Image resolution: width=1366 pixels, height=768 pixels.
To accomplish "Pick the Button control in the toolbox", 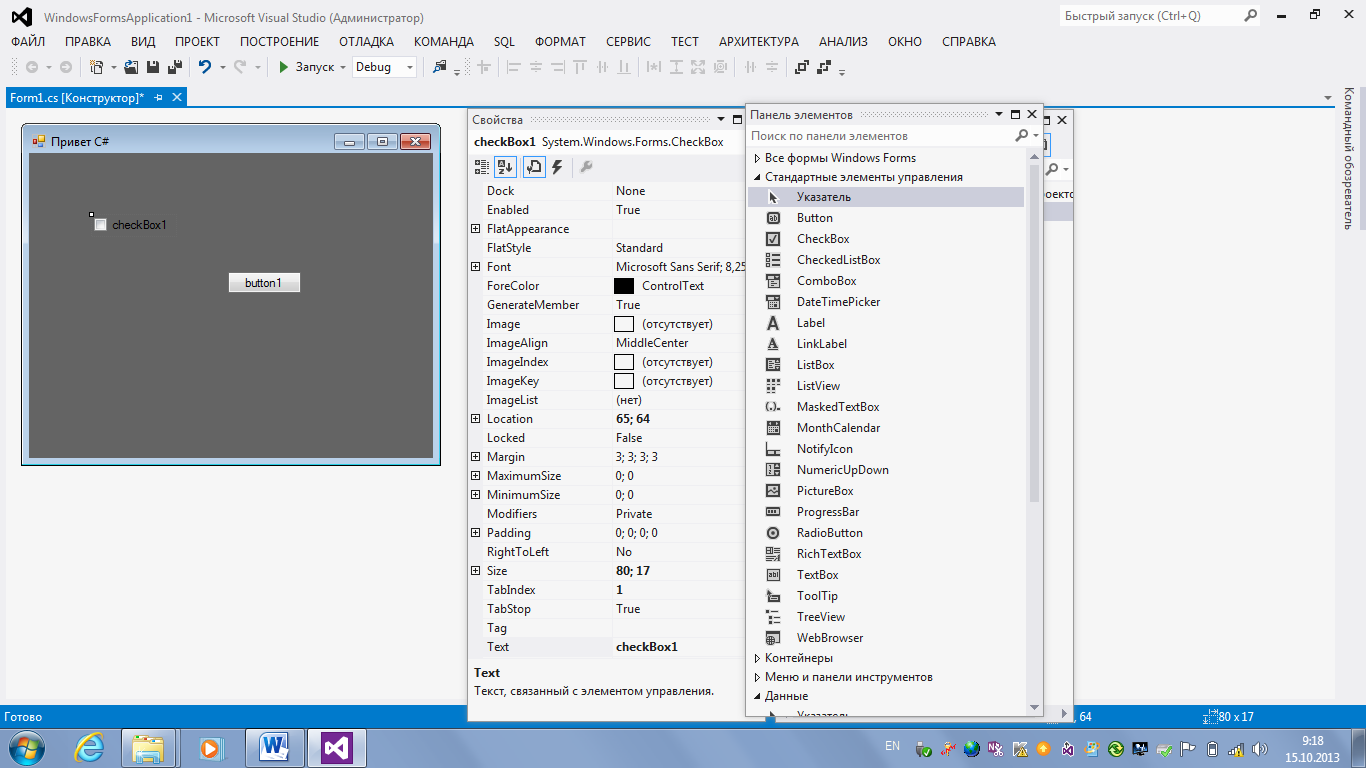I will click(x=886, y=218).
